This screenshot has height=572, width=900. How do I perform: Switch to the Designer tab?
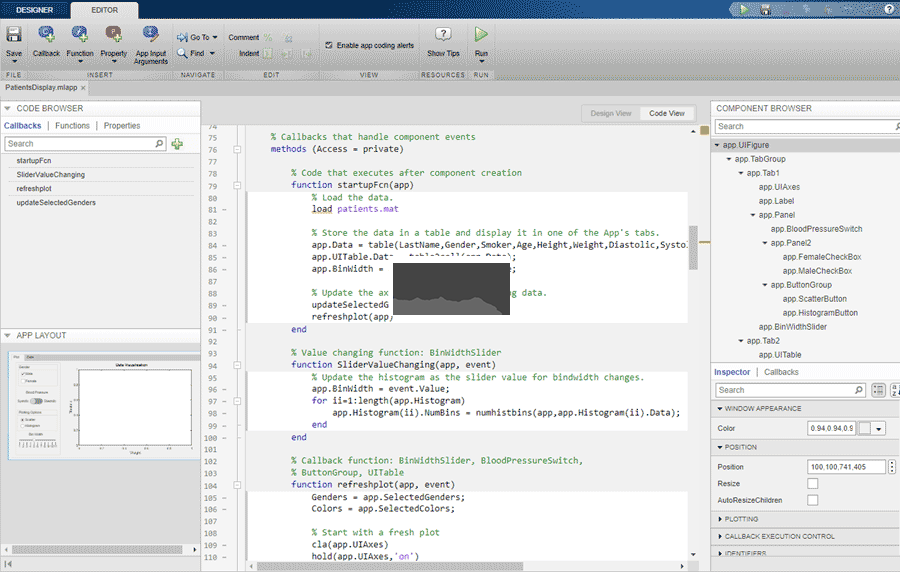coord(35,9)
